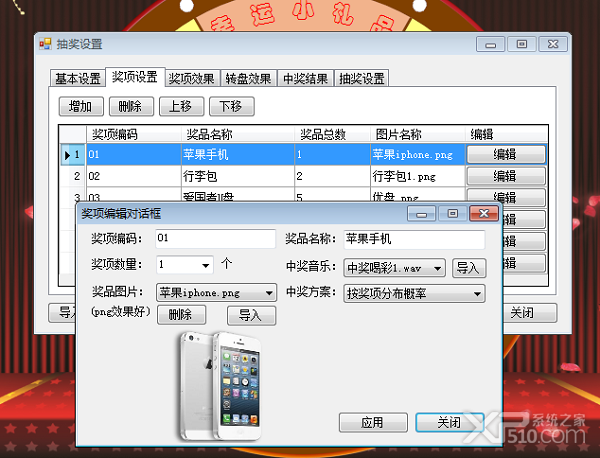Screen dimensions: 600x458
Task: Click the 苹果iphone.png cell in the table
Action: (x=417, y=155)
